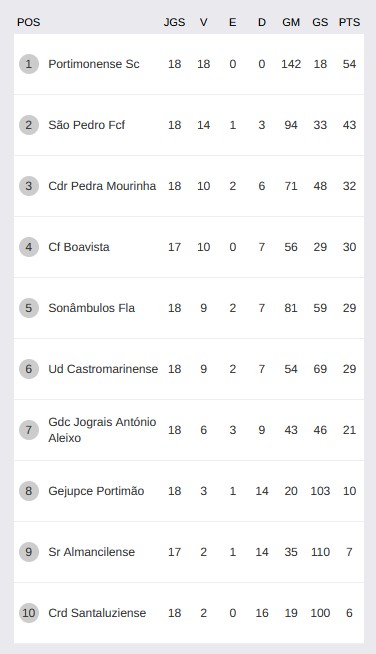Viewport: 376px width, 654px height.
Task: Click the position 1 circle badge
Action: 29,64
